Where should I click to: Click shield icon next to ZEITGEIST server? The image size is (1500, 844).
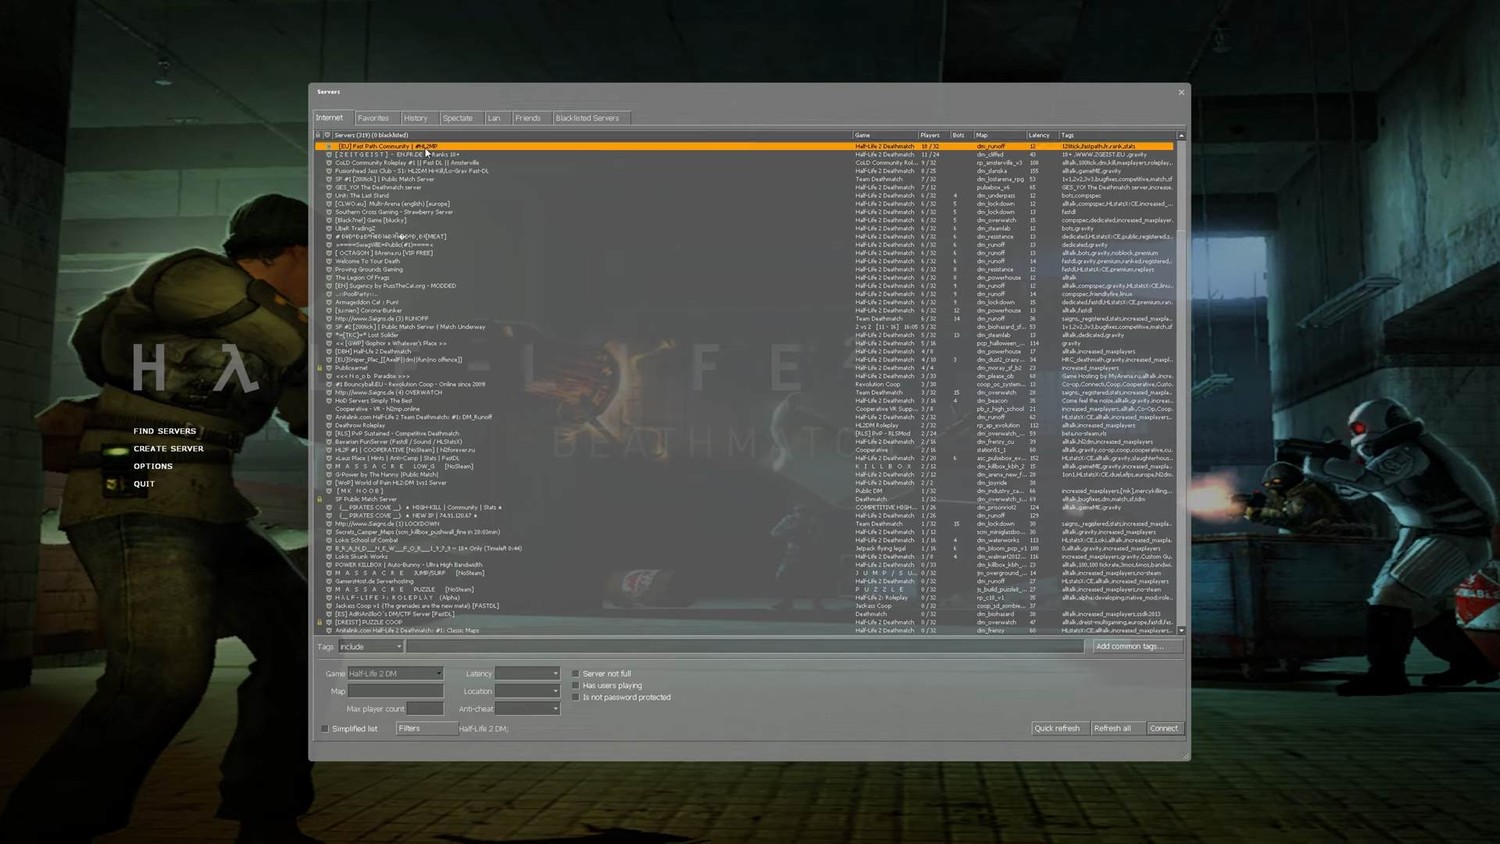coord(329,155)
